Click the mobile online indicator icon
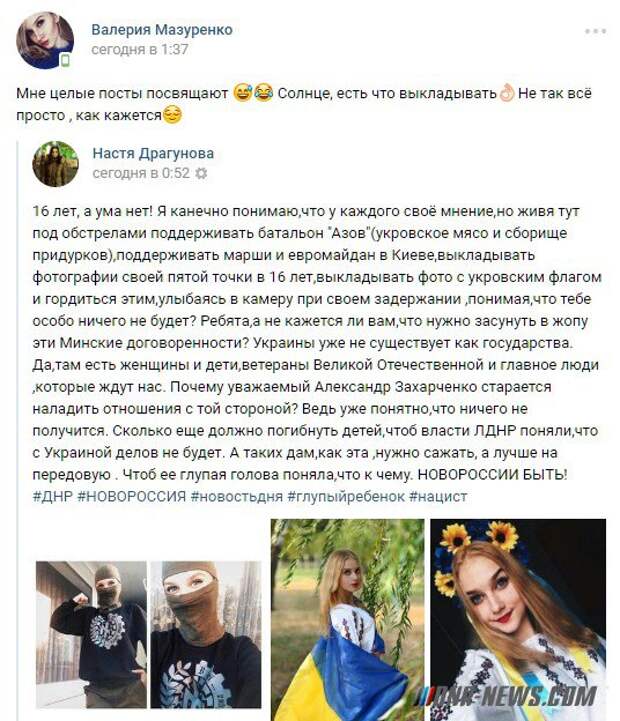This screenshot has height=721, width=620. (65, 60)
